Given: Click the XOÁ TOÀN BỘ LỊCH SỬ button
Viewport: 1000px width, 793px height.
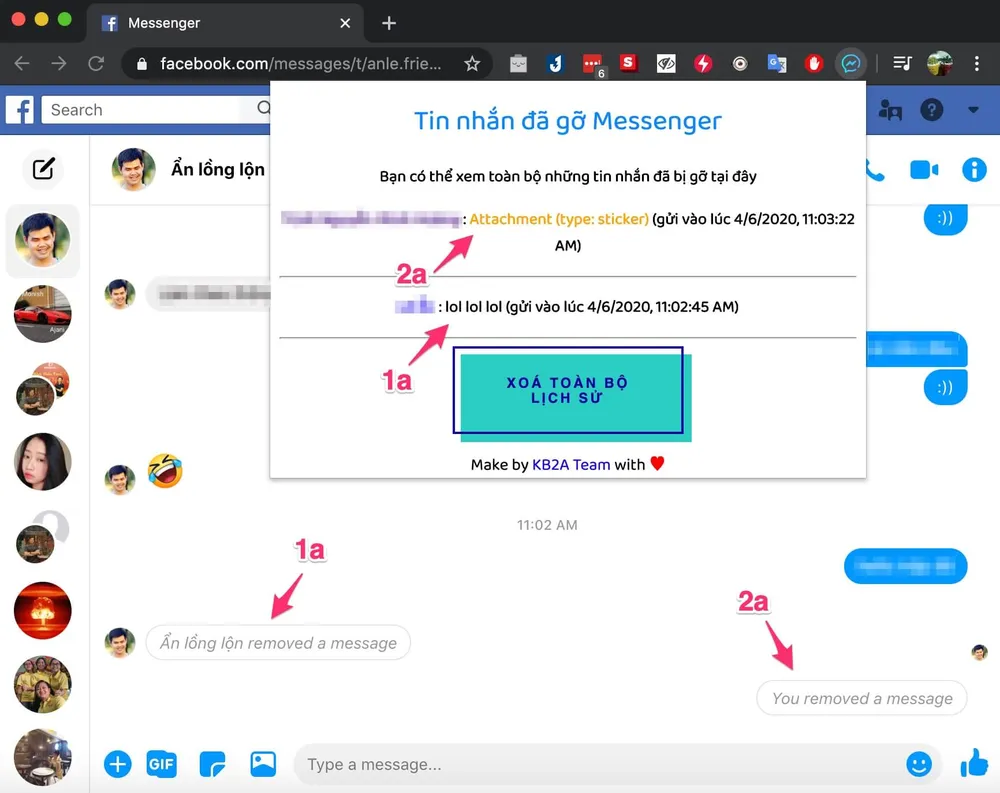Looking at the screenshot, I should [568, 390].
